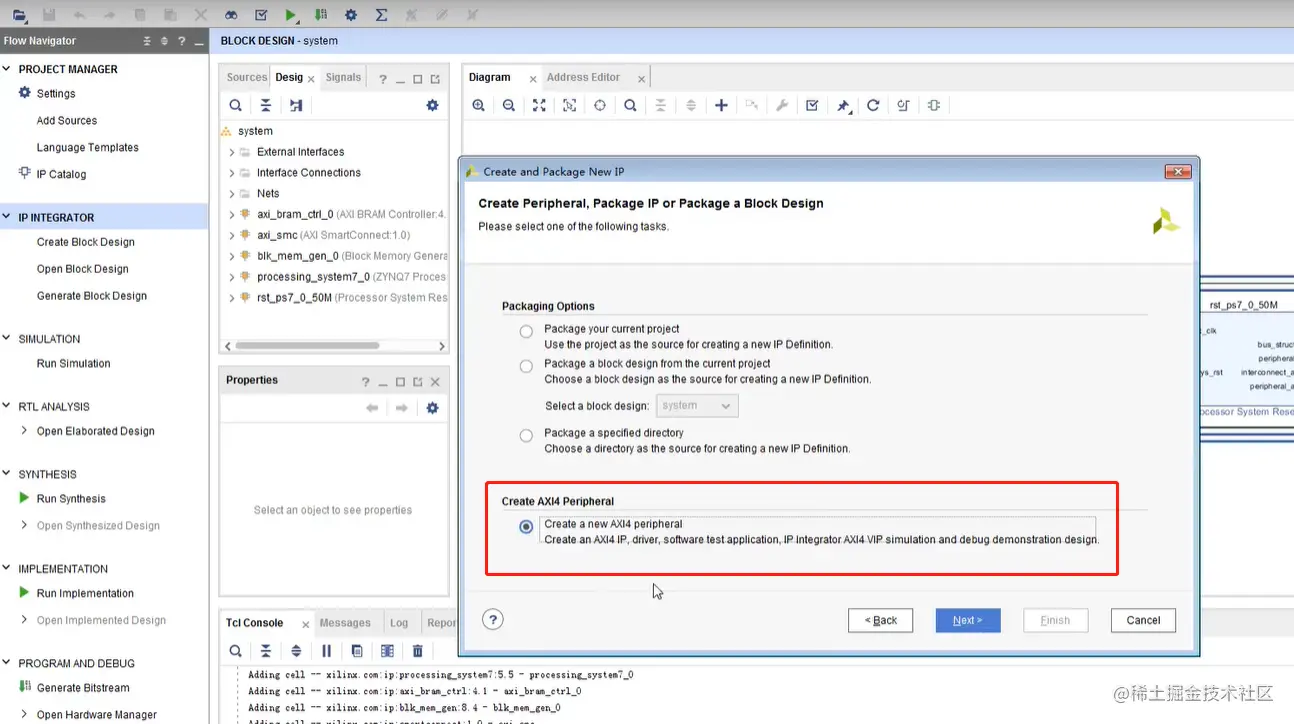Open the Properties panel settings gear
Image resolution: width=1294 pixels, height=724 pixels.
pyautogui.click(x=432, y=408)
